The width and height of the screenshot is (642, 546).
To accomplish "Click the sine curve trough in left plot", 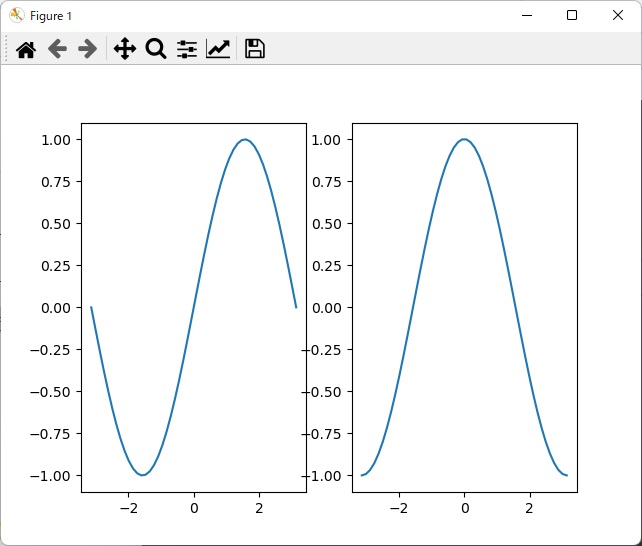I will click(143, 474).
